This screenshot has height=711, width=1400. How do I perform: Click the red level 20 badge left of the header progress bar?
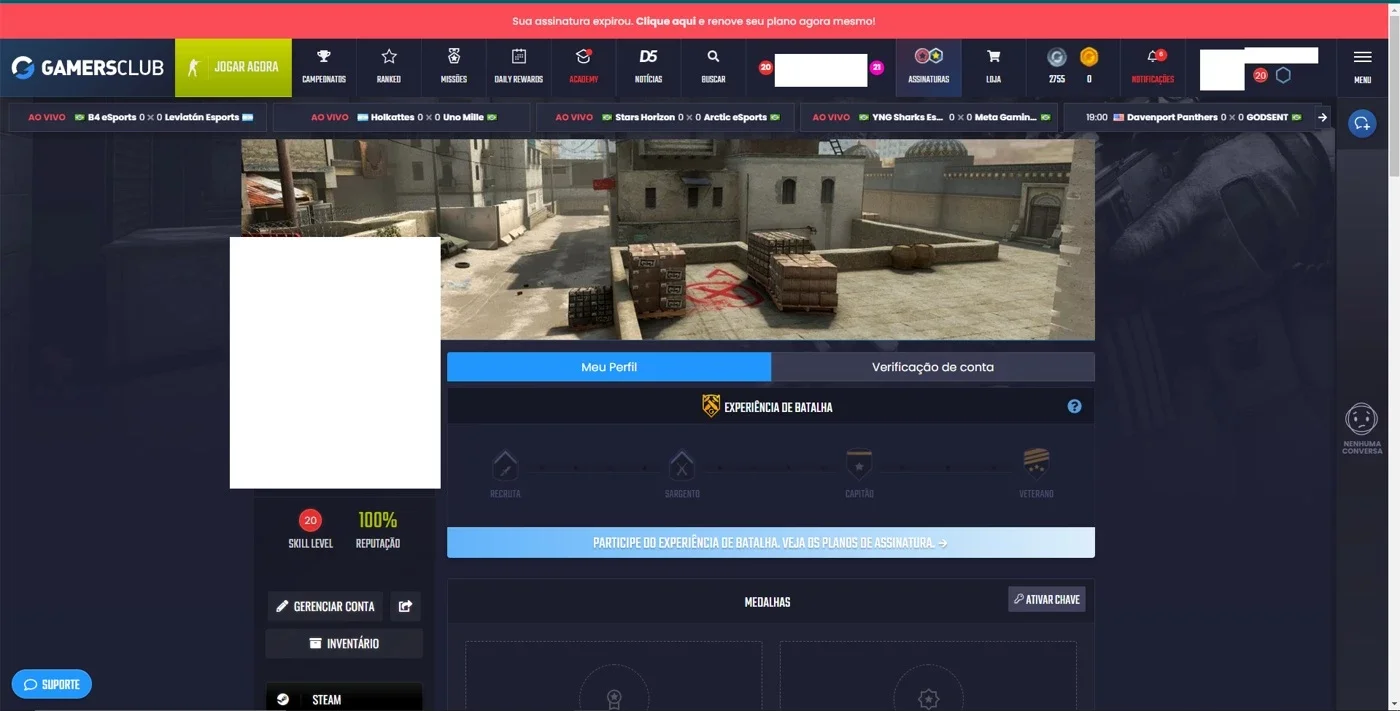[x=766, y=68]
